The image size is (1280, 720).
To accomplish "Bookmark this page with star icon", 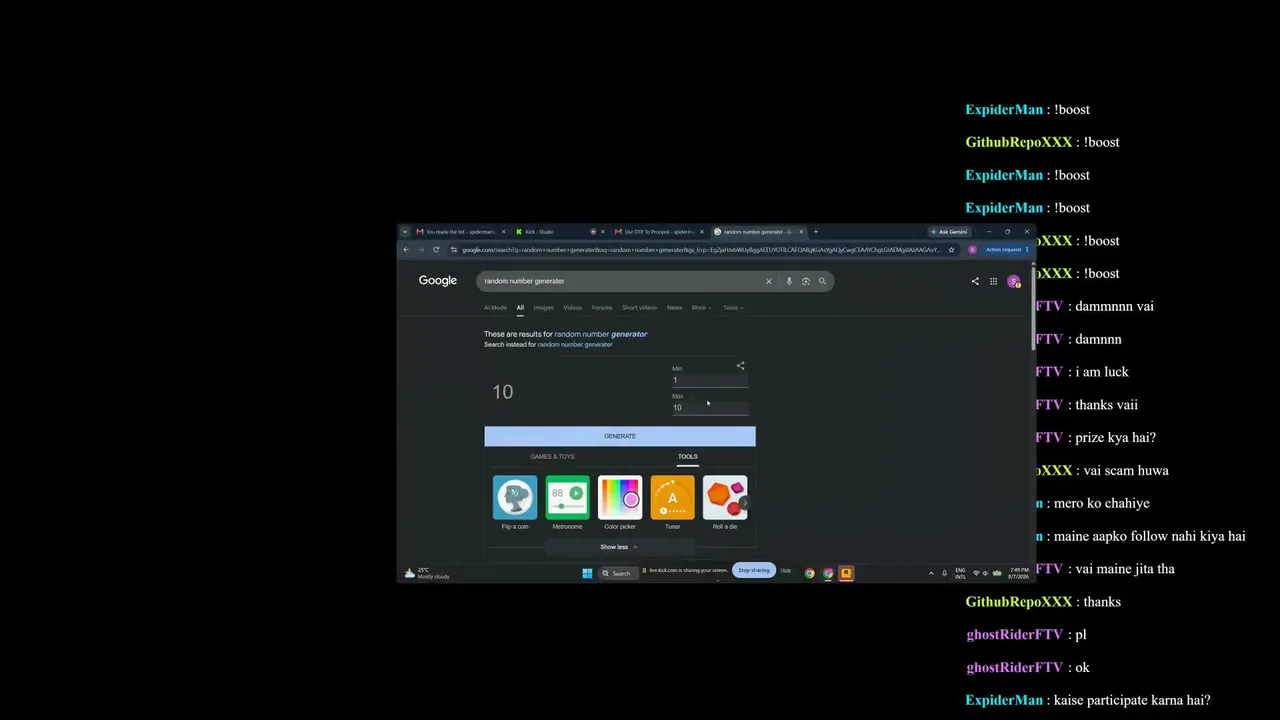I will click(951, 250).
